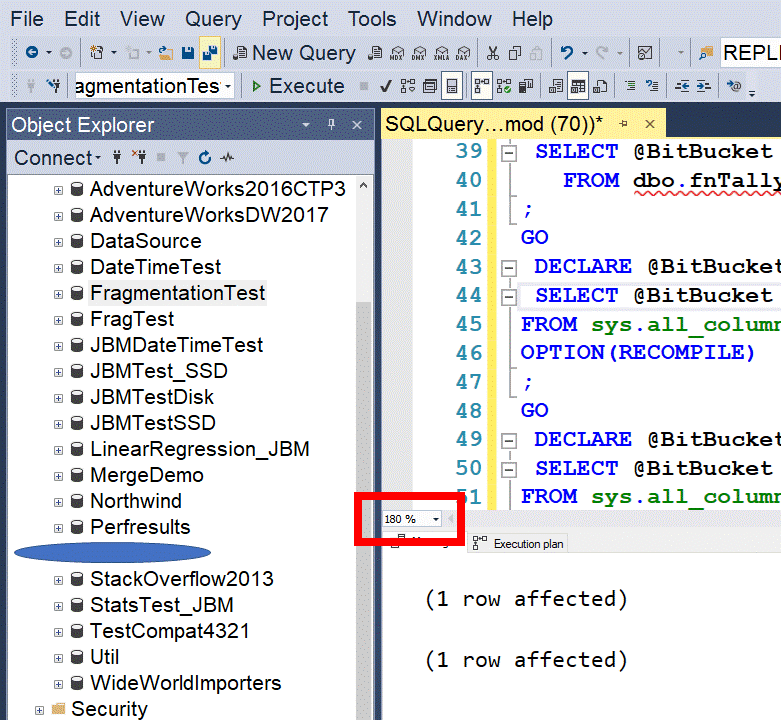Image resolution: width=781 pixels, height=720 pixels.
Task: Expand the Northwind database node
Action: (58, 502)
